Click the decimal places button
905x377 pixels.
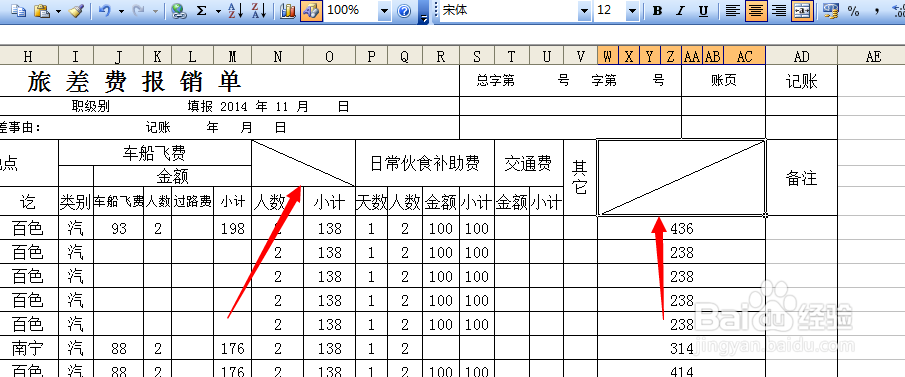coord(898,10)
